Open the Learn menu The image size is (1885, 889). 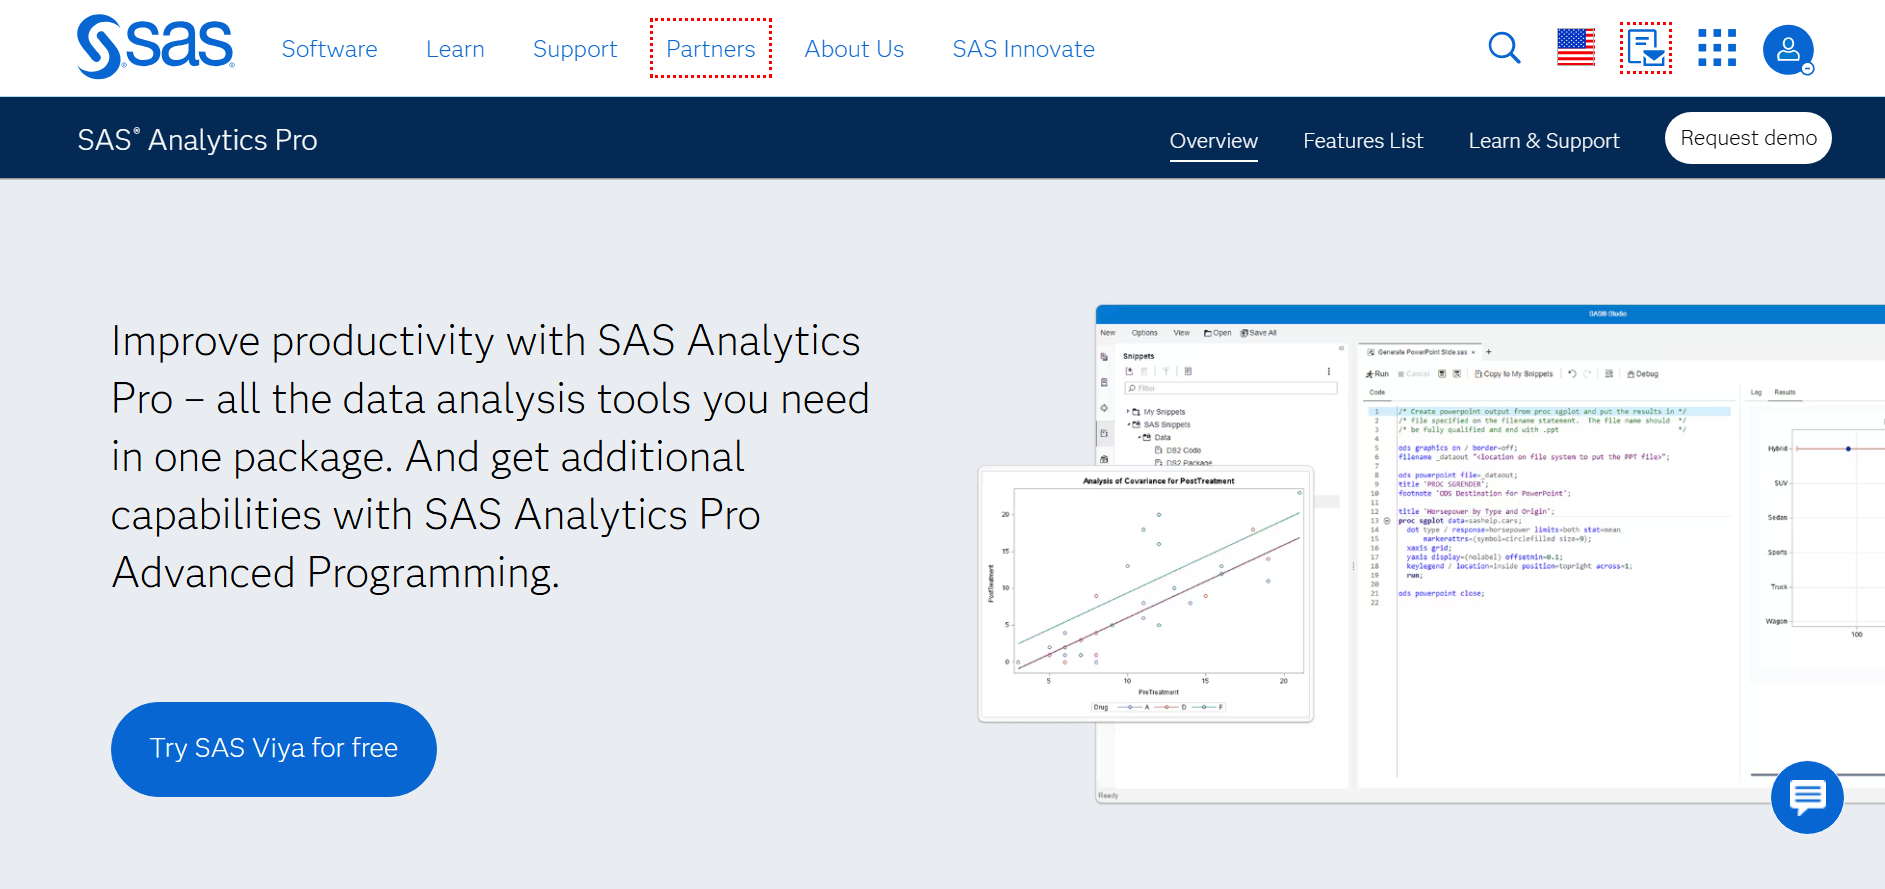[455, 49]
